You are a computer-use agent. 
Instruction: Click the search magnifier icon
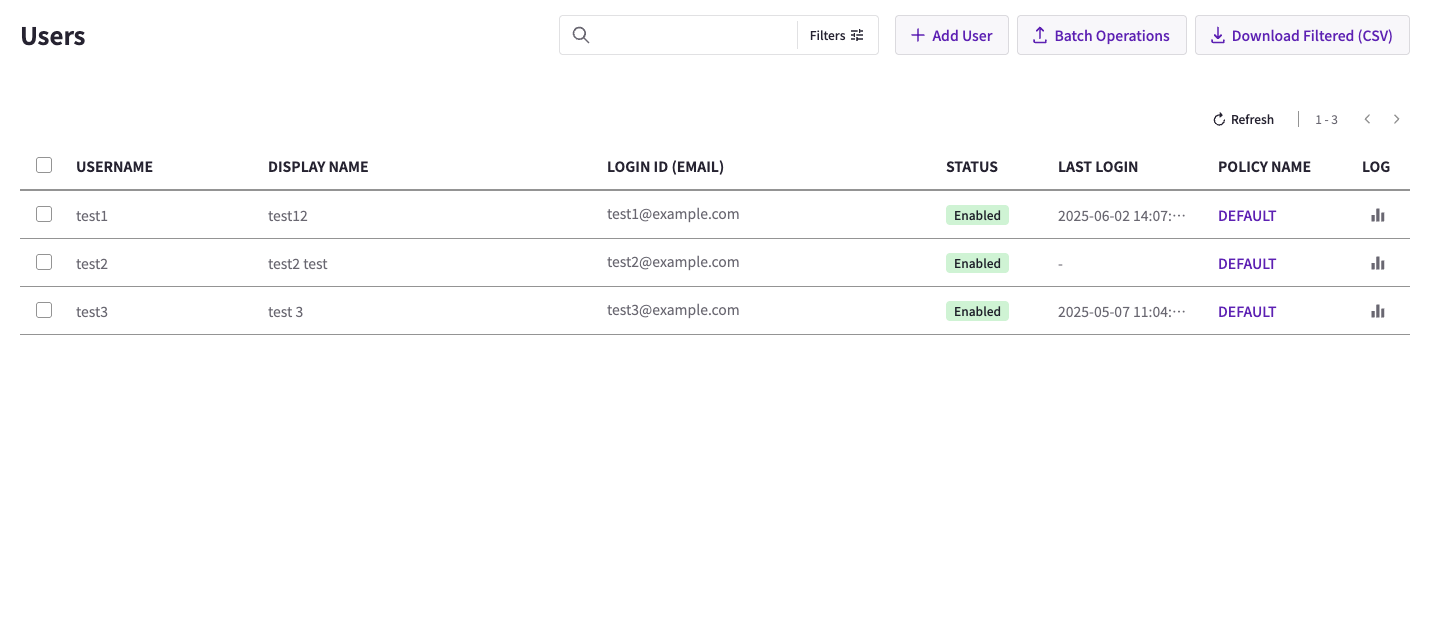click(x=581, y=35)
